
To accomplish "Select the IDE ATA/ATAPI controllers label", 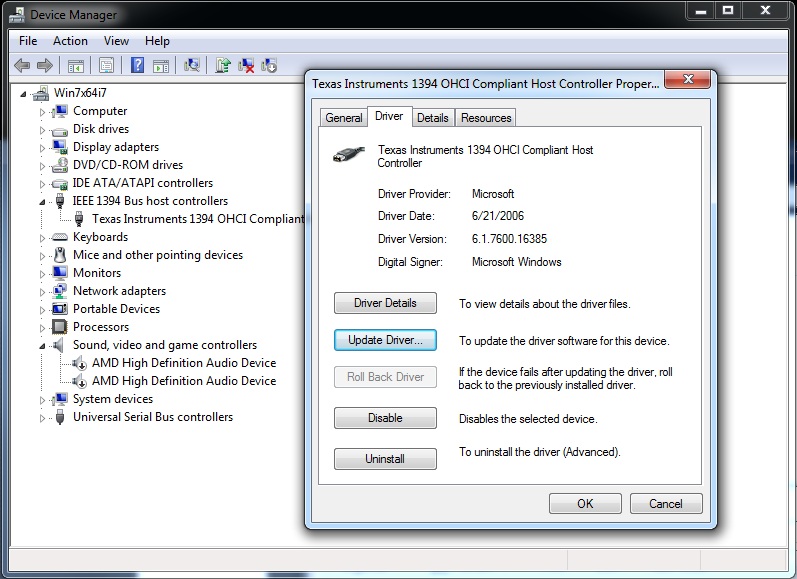I will click(x=142, y=183).
